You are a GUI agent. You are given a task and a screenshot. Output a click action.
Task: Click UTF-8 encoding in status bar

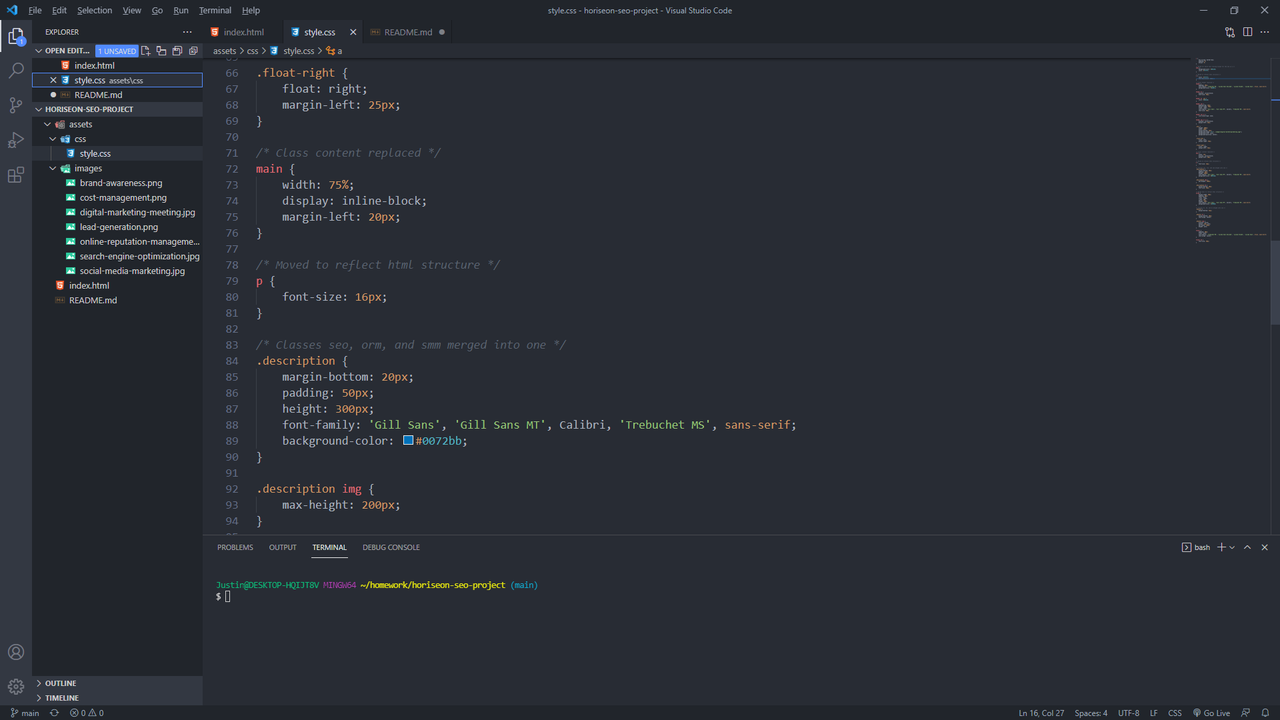click(1128, 713)
